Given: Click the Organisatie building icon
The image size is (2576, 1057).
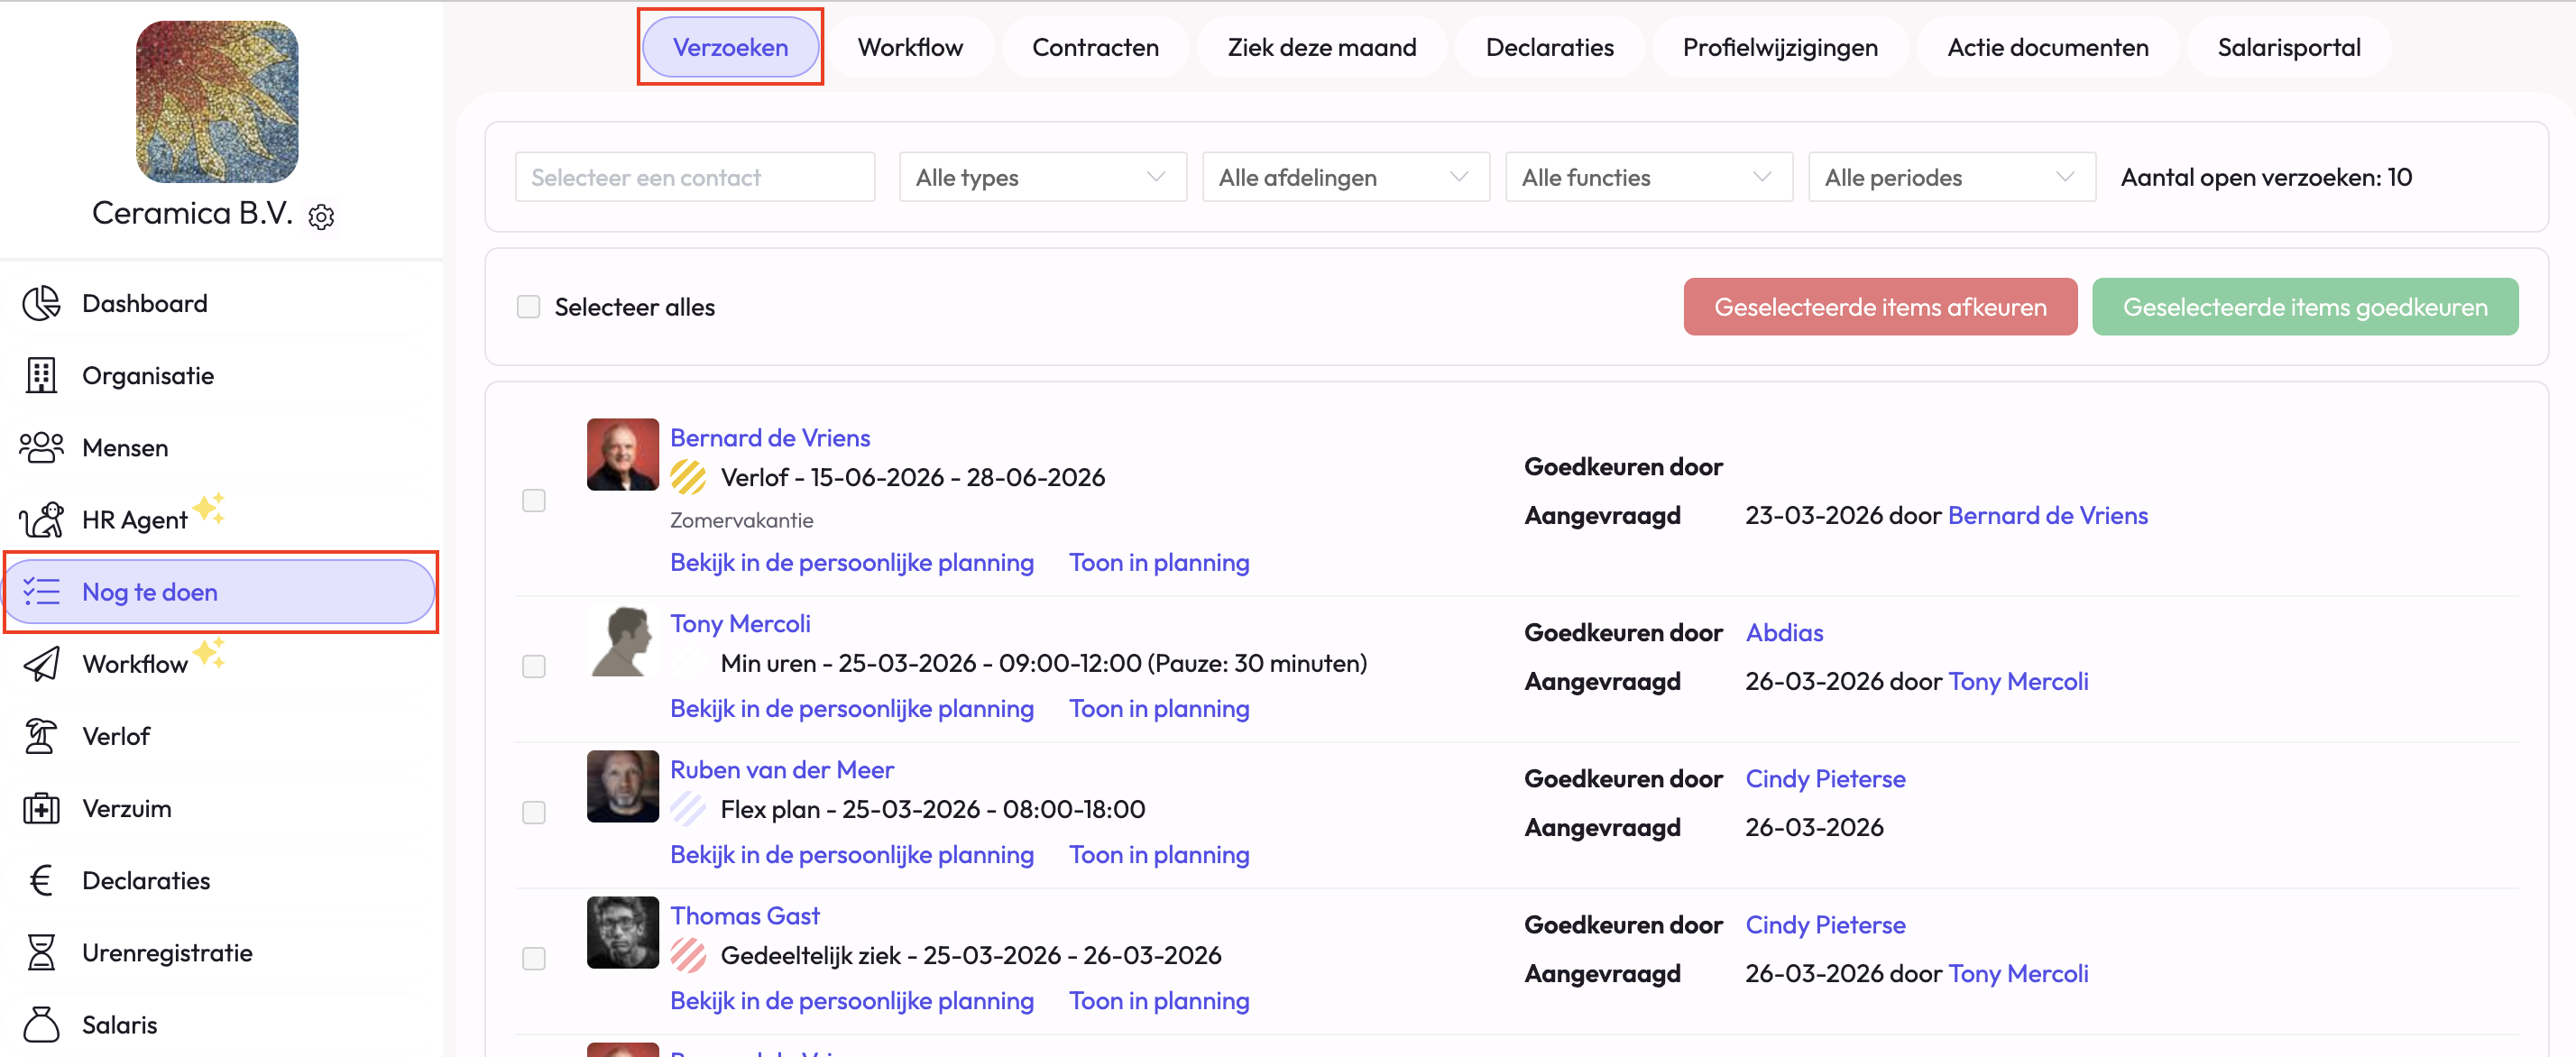Looking at the screenshot, I should [x=41, y=375].
